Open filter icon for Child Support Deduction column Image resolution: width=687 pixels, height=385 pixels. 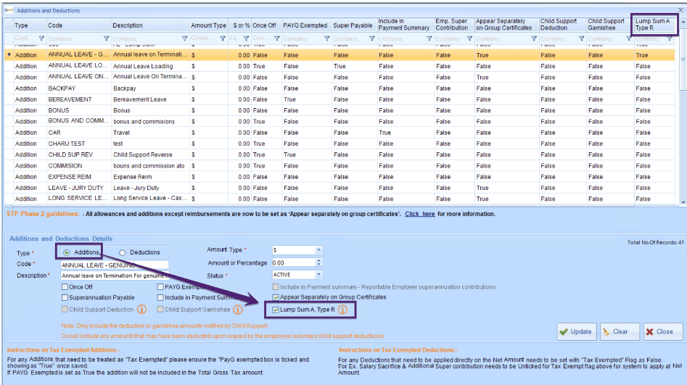pos(582,39)
